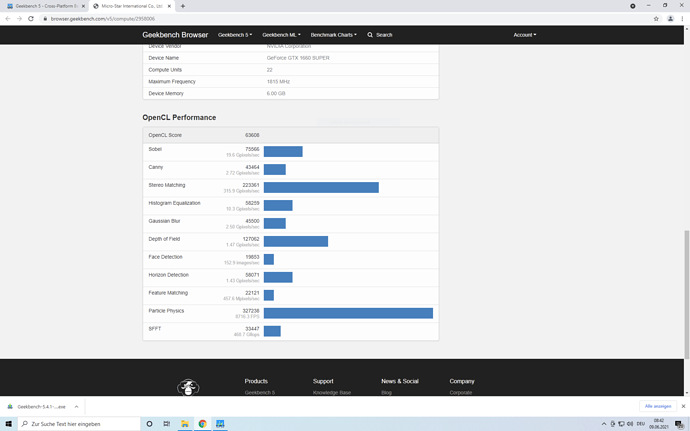Expand the download item options chevron

point(76,406)
